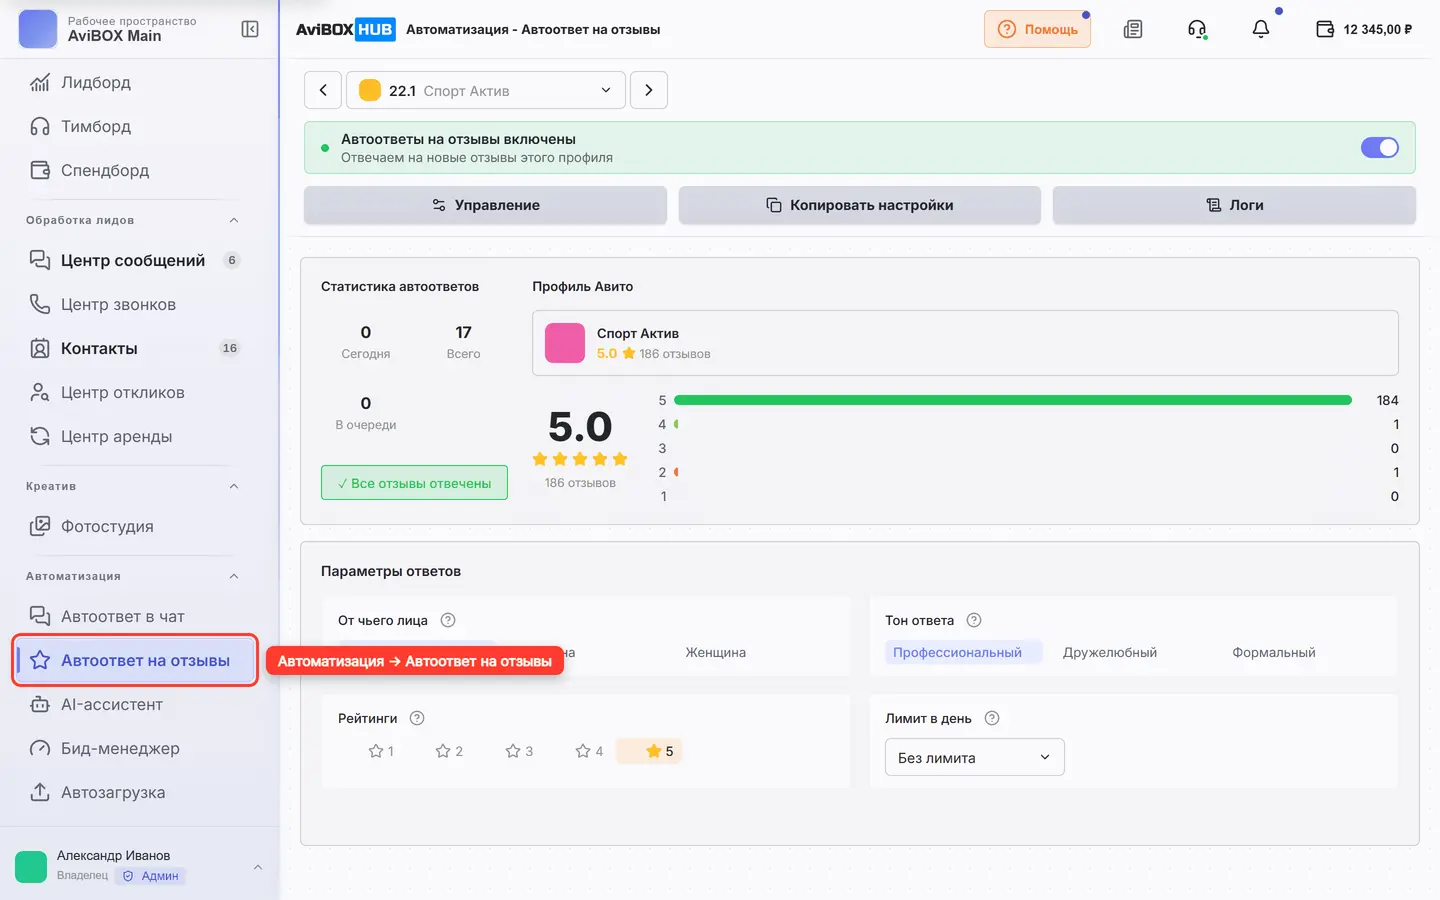Open the news feed icon in header

point(1133,29)
